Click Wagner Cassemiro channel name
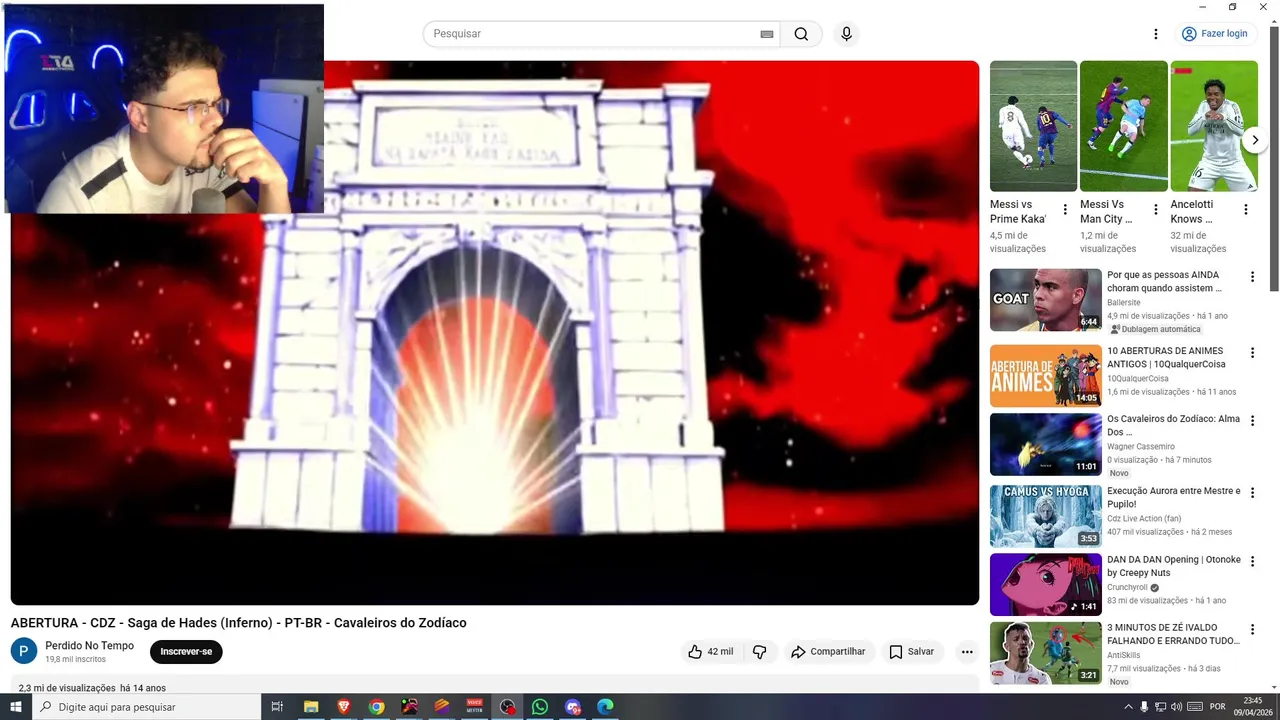 [x=1141, y=447]
